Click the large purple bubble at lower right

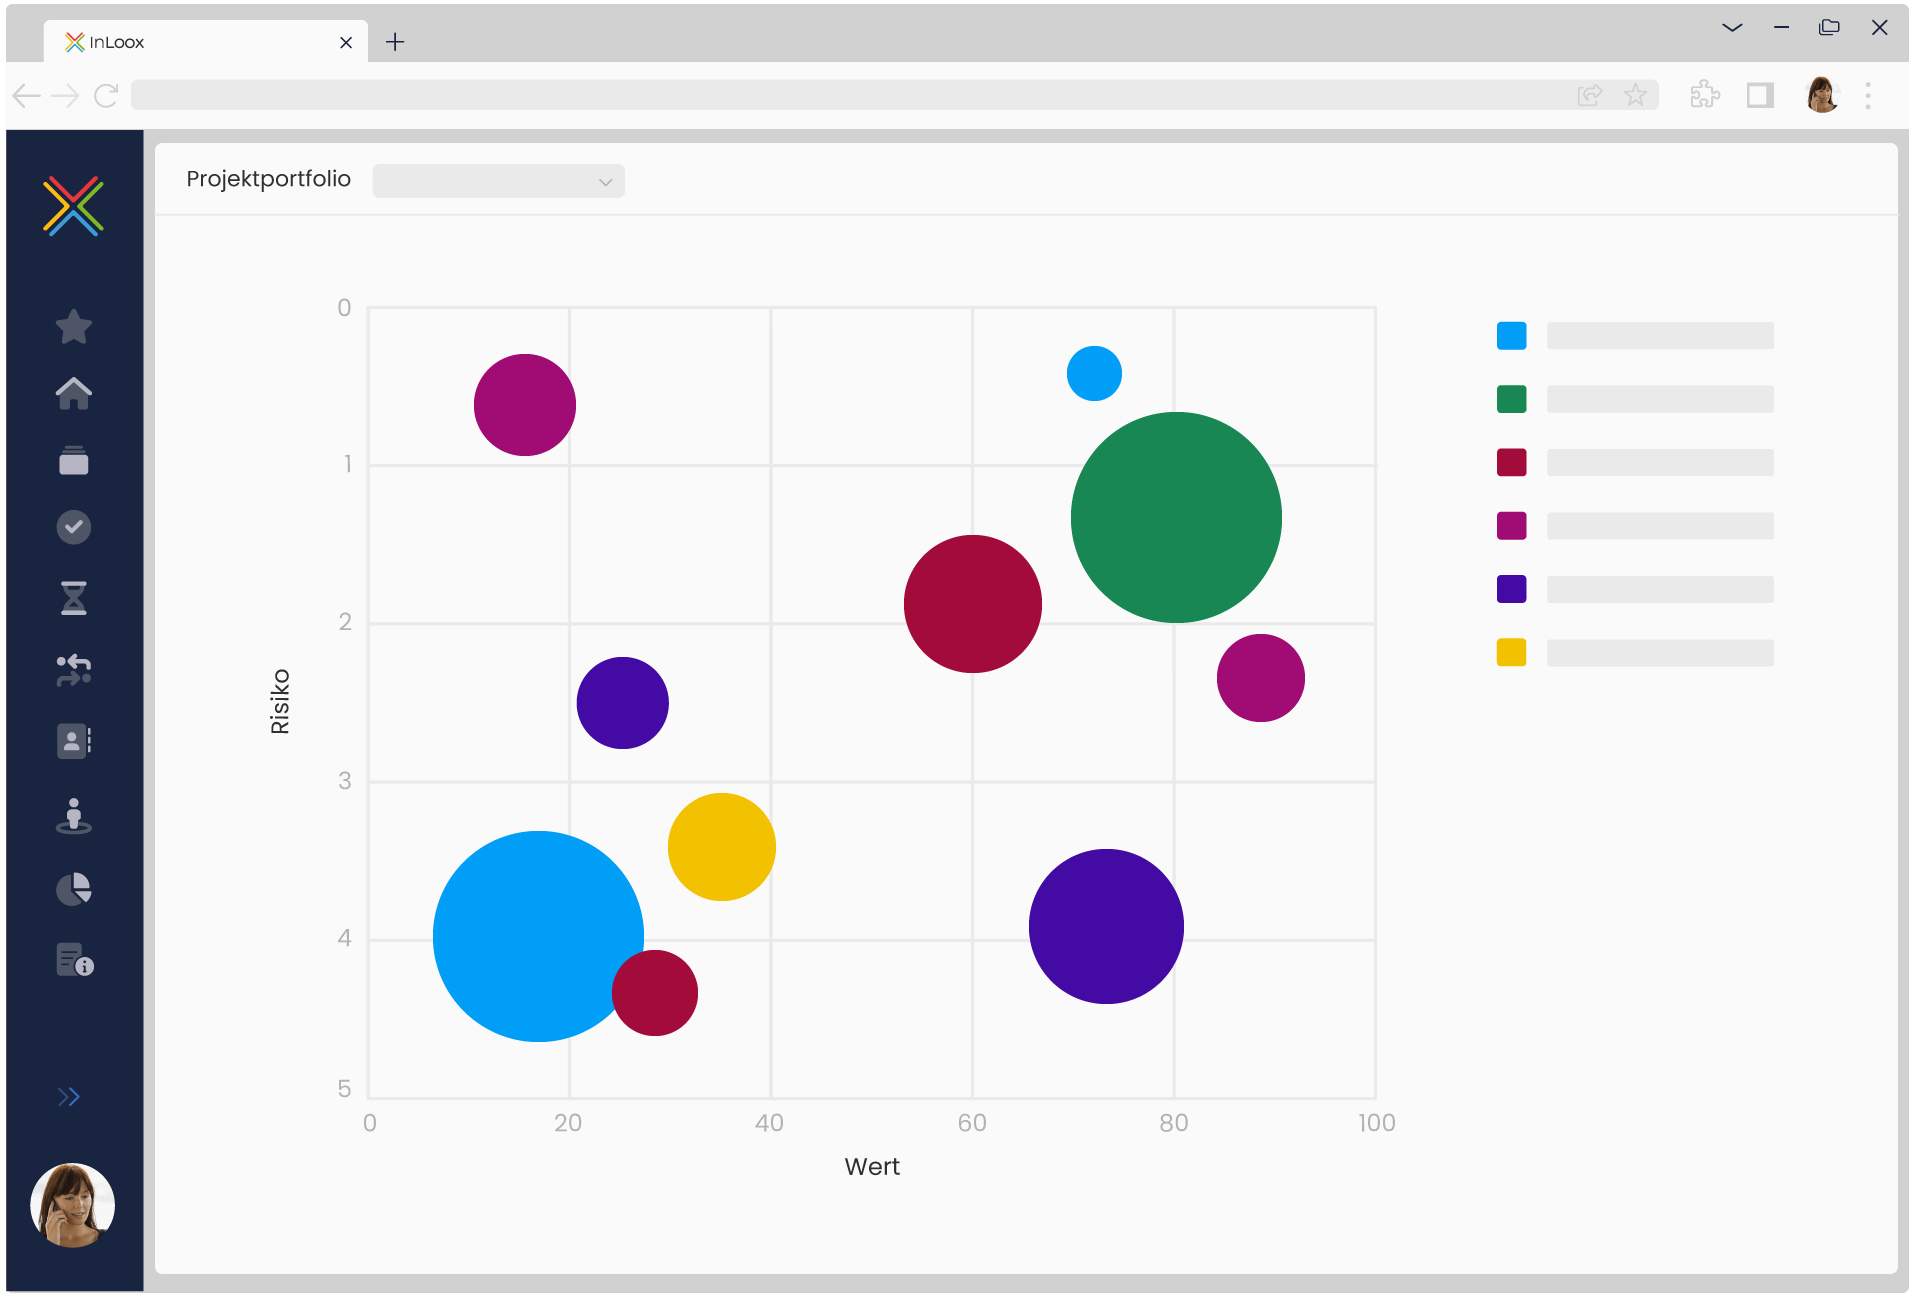tap(1106, 926)
